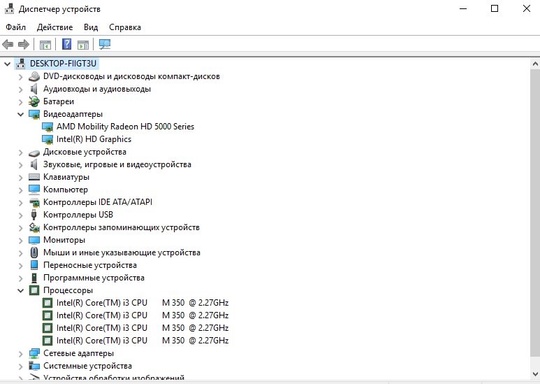Click the monitor icon beside Компьютер
Image resolution: width=540 pixels, height=384 pixels.
coord(34,189)
